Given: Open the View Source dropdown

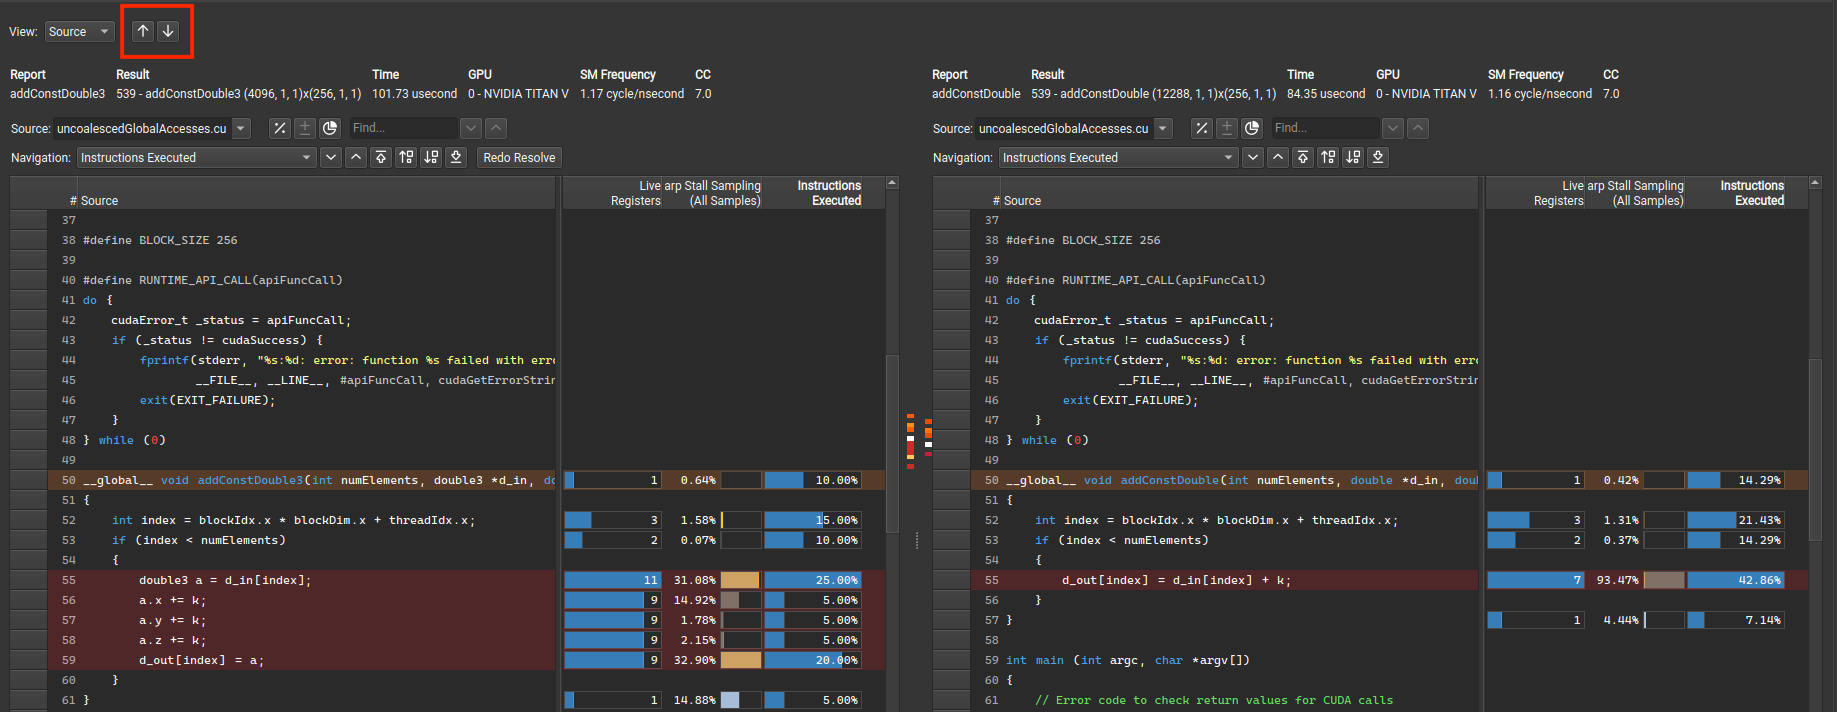Looking at the screenshot, I should point(80,32).
